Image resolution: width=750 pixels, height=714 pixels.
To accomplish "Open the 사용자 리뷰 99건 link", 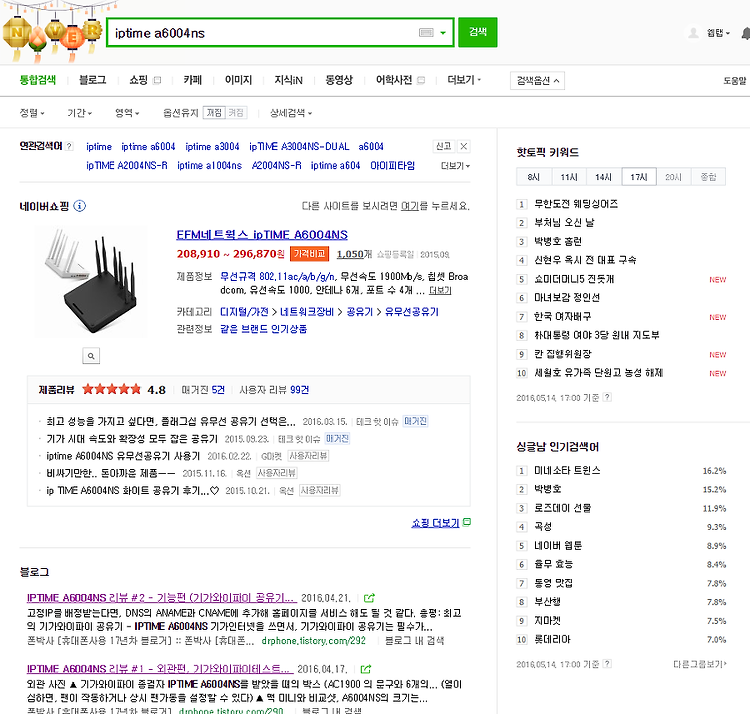I will (274, 390).
